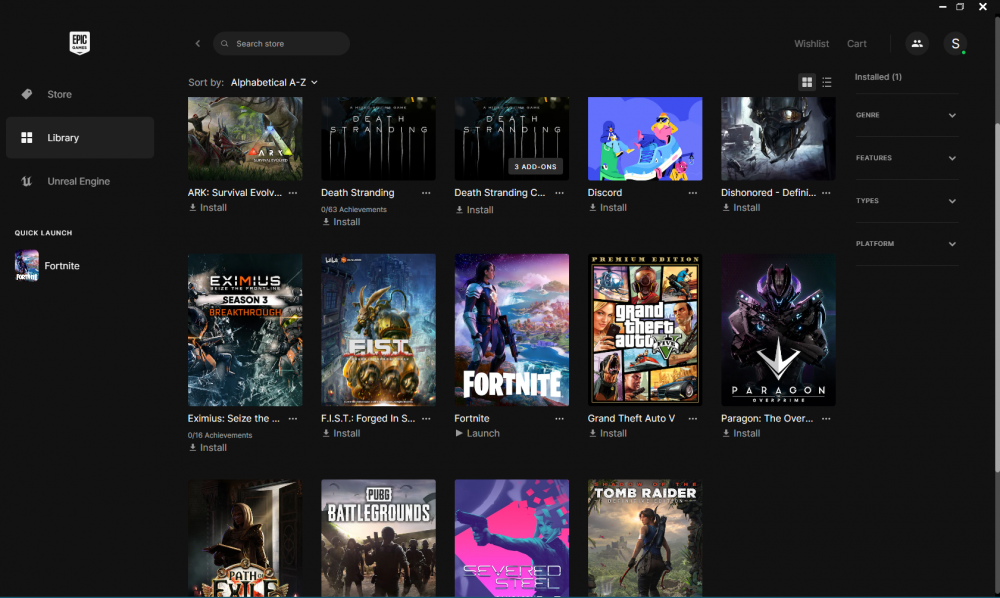Install Death Stranding Content pack
1000x598 pixels.
tap(474, 210)
